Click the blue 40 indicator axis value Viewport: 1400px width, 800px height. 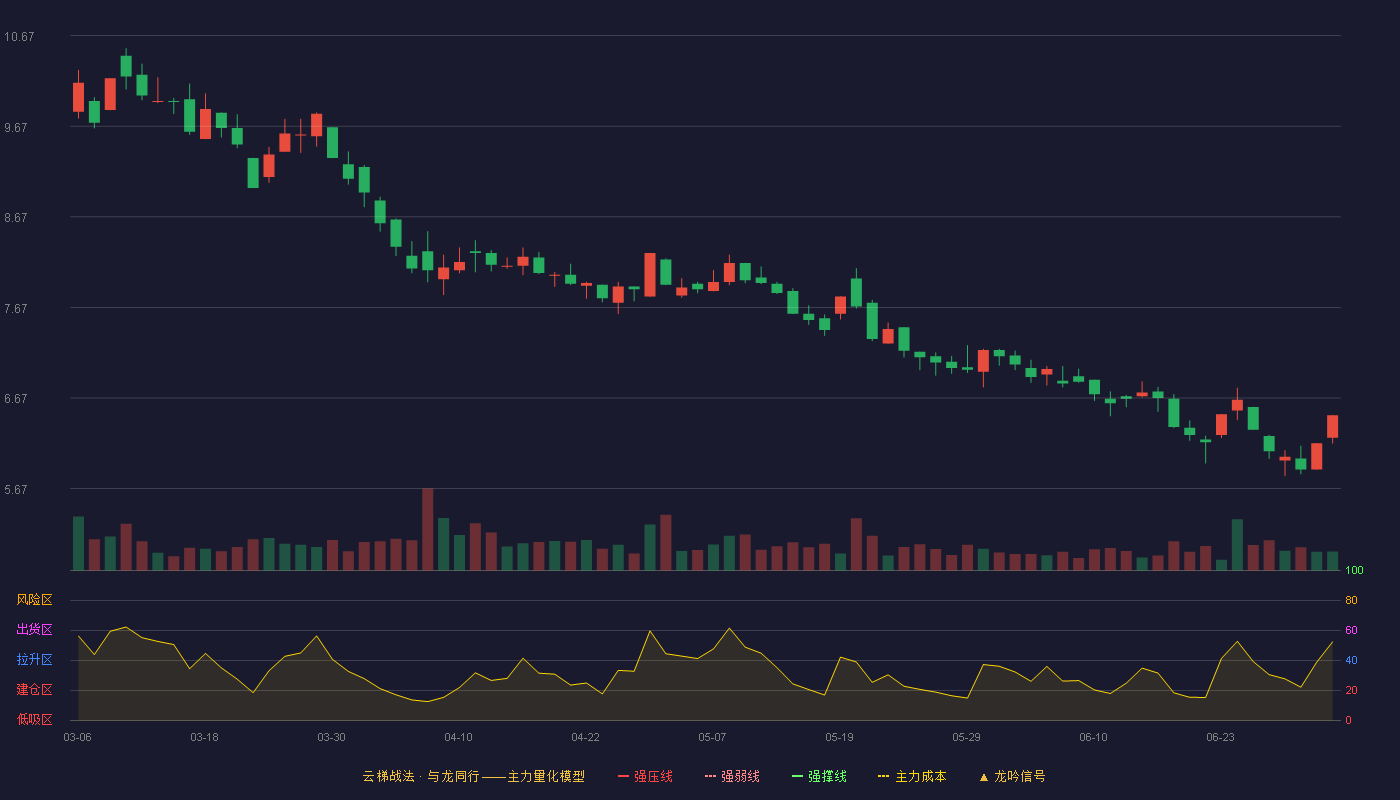1351,660
